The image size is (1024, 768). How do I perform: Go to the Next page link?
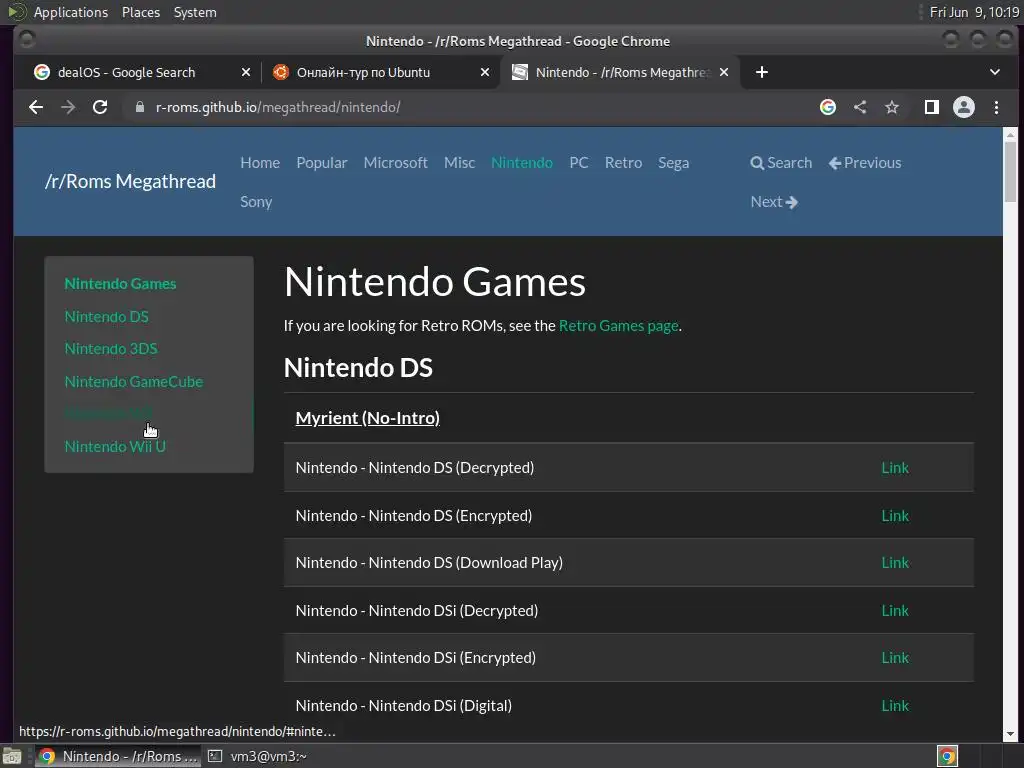(774, 202)
